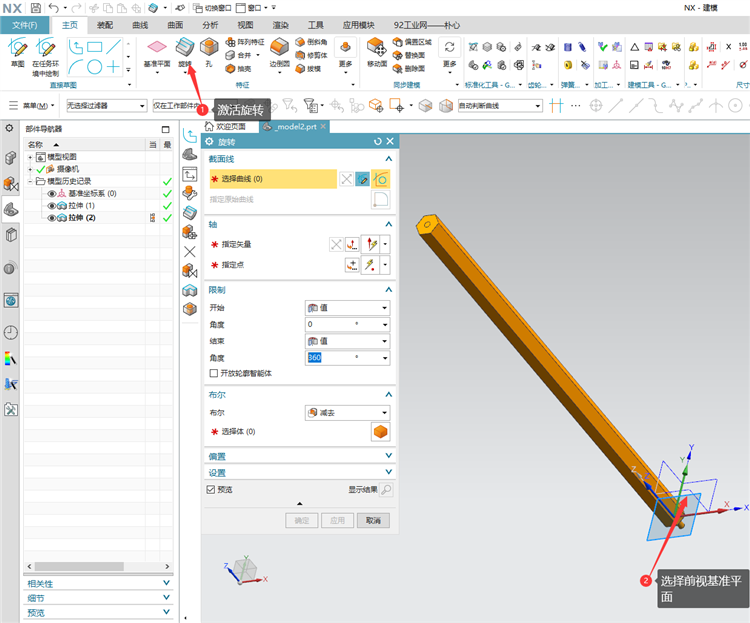Viewport: 750px width, 623px height.
Task: Choose the 抽壳 shell tool
Action: [239, 69]
